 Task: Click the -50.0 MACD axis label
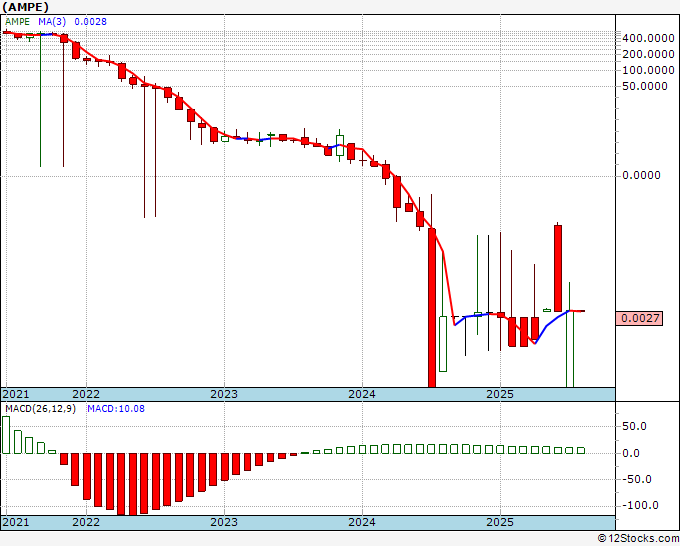pyautogui.click(x=637, y=480)
